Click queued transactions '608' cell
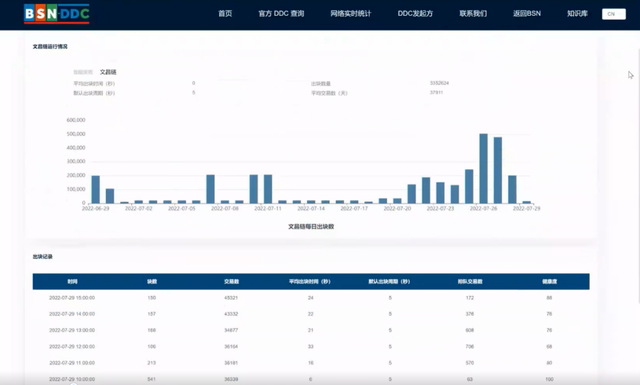This screenshot has width=640, height=385. point(470,330)
